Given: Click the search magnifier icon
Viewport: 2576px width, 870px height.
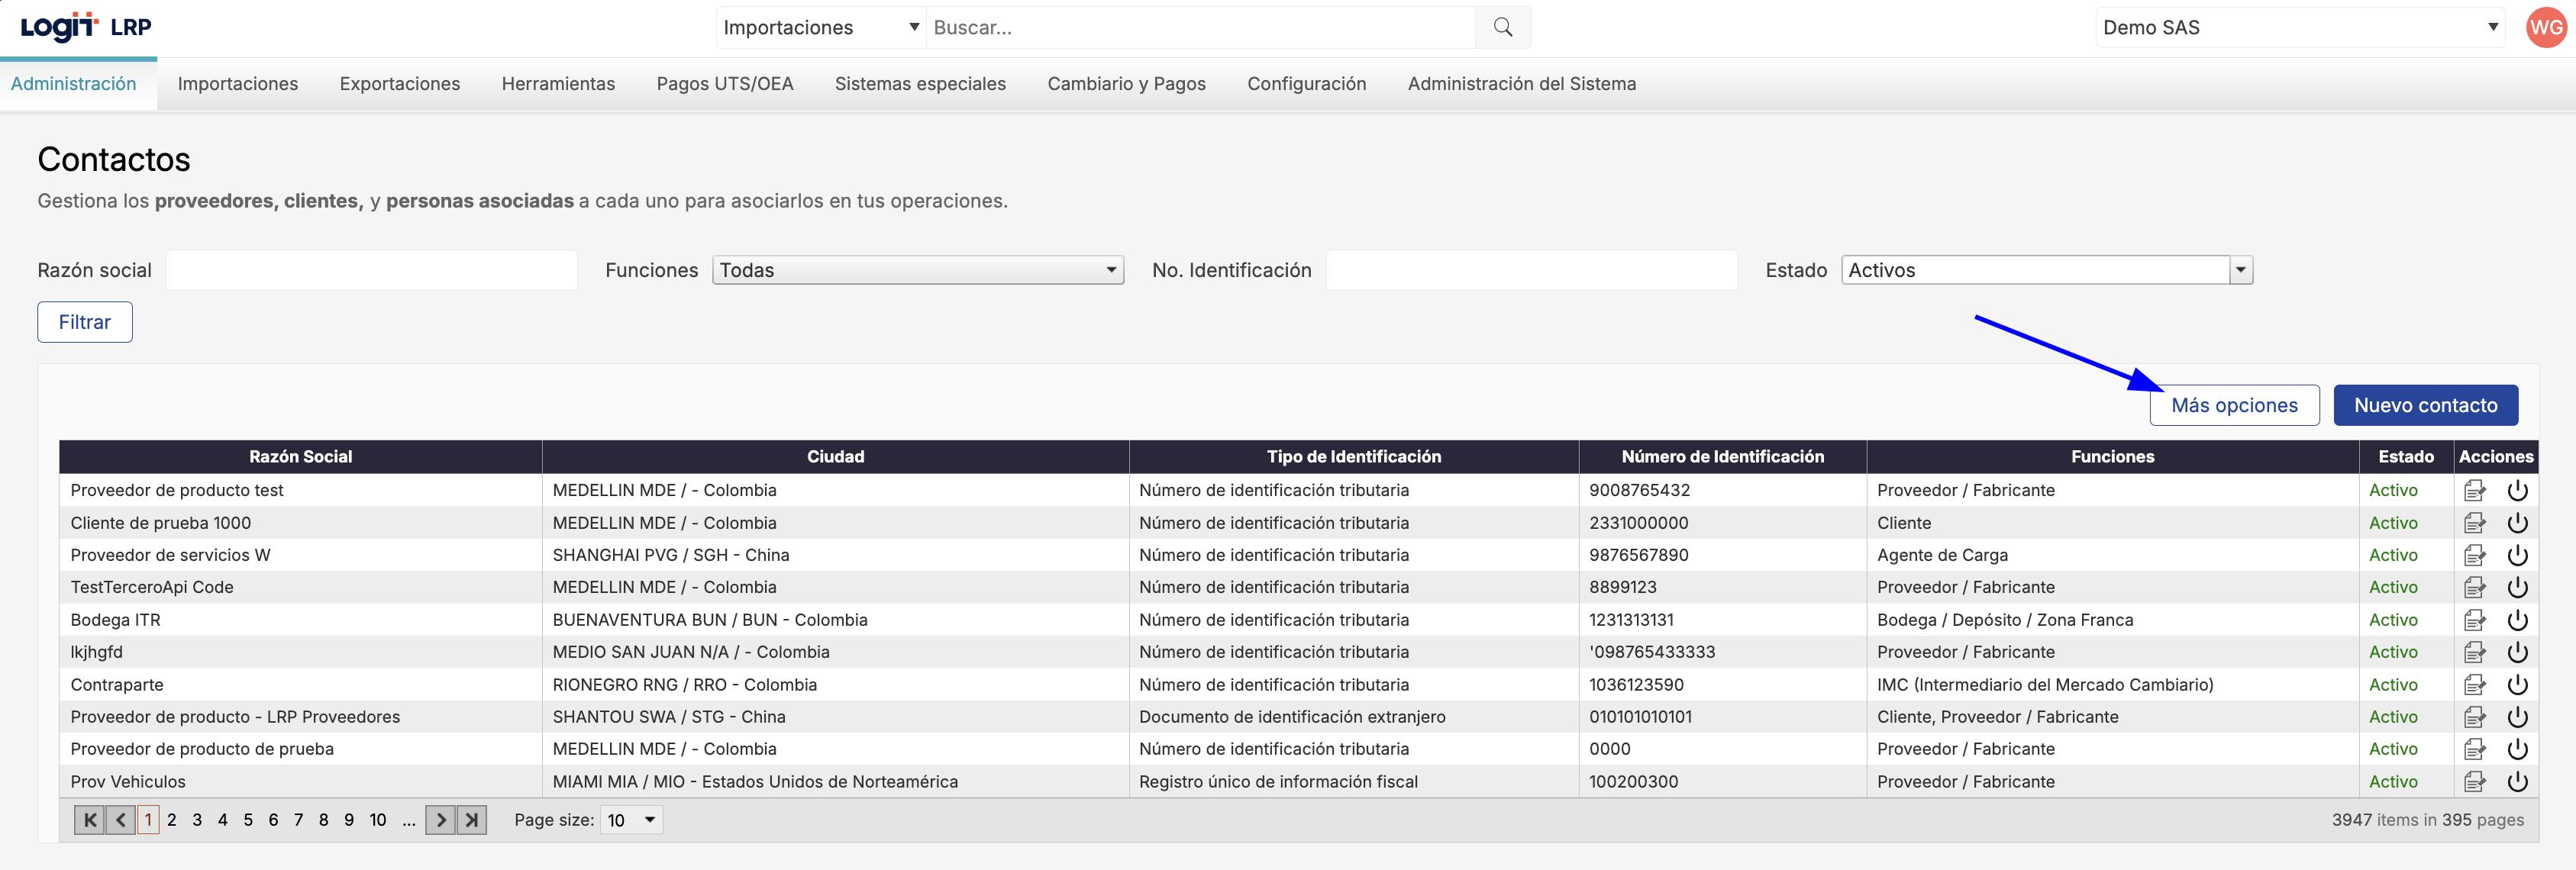Looking at the screenshot, I should pos(1502,28).
